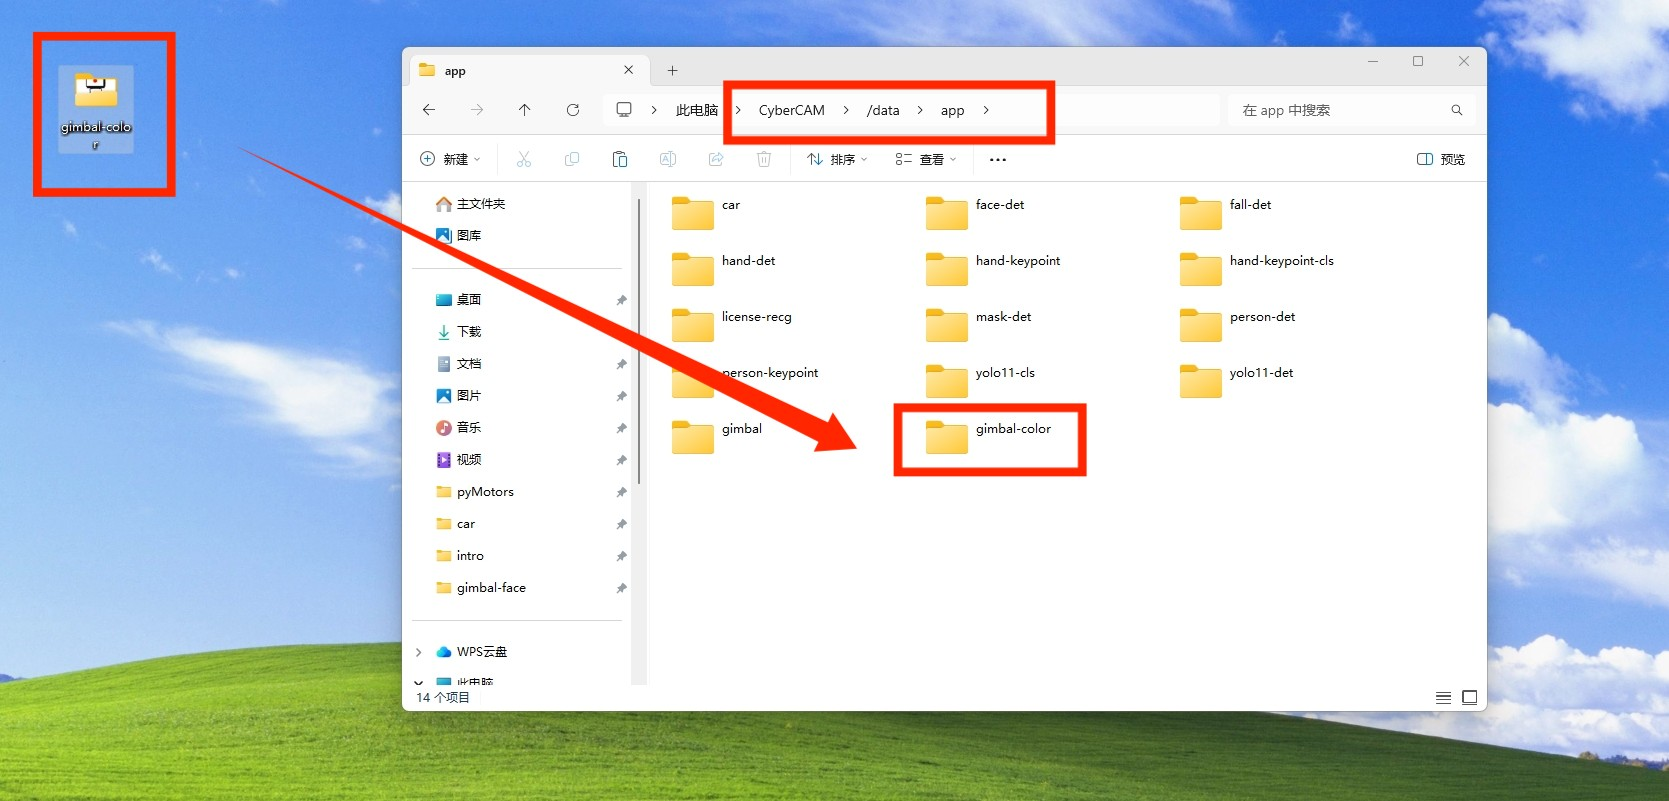The width and height of the screenshot is (1669, 801).
Task: Click the Copy icon in toolbar
Action: tap(572, 159)
